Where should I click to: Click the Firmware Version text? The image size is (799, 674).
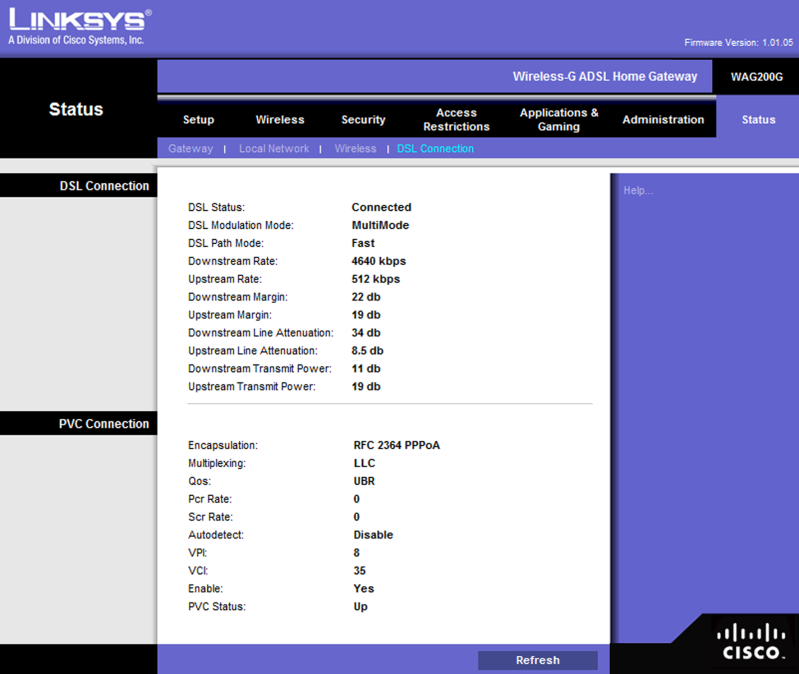(738, 43)
